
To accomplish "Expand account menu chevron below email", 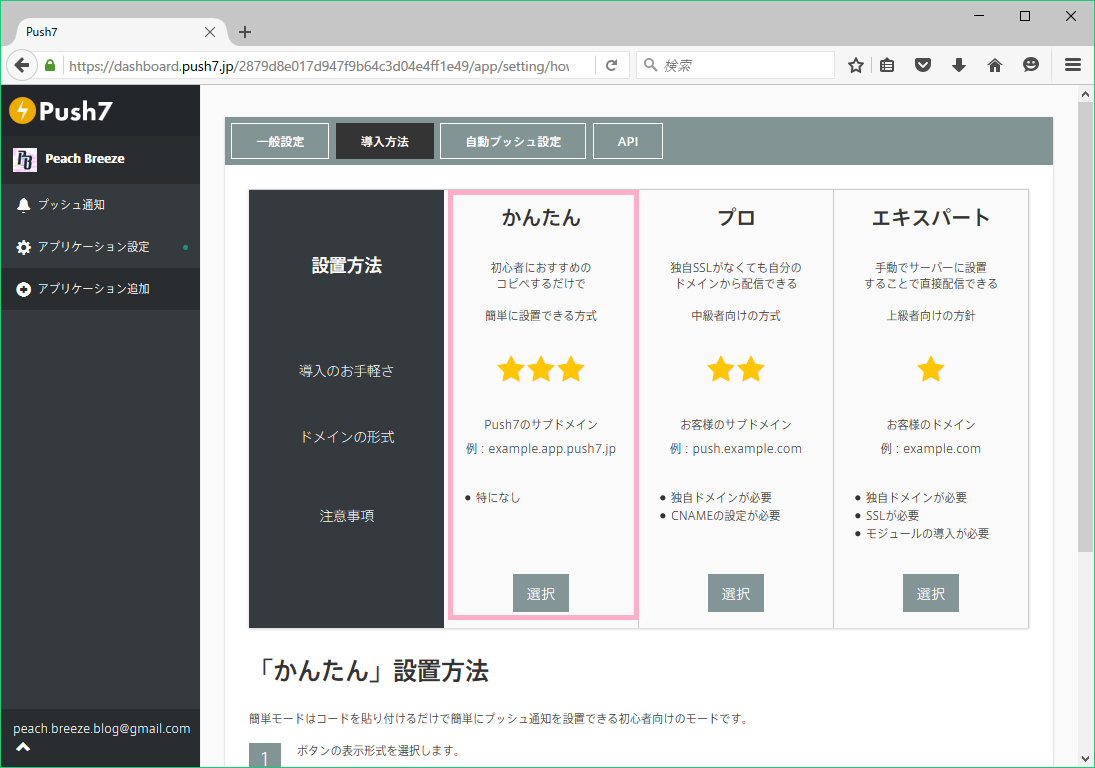I will pos(23,748).
